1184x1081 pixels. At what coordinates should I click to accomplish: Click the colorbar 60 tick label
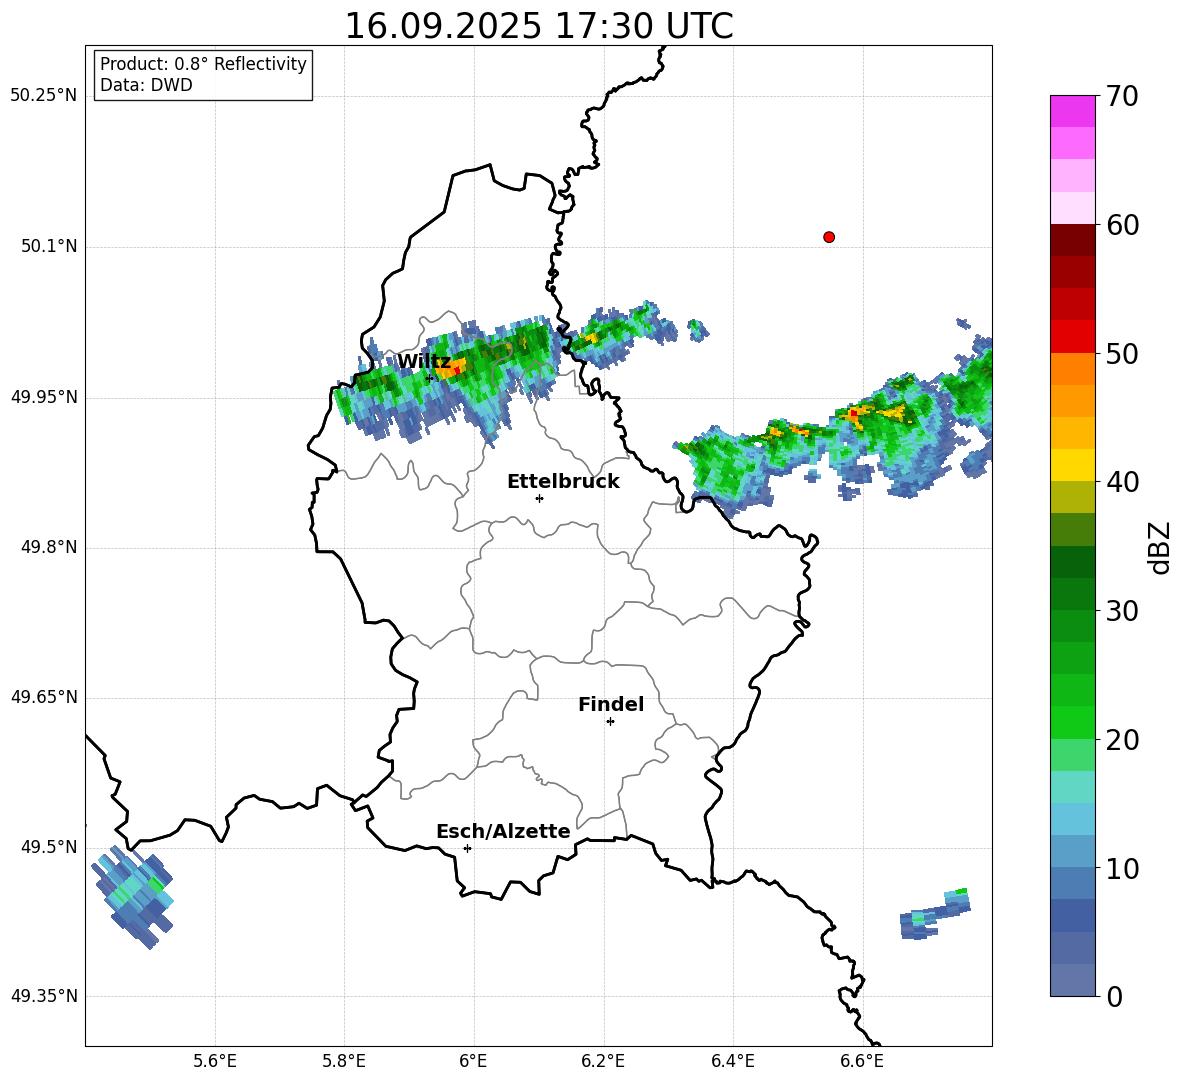[1122, 225]
